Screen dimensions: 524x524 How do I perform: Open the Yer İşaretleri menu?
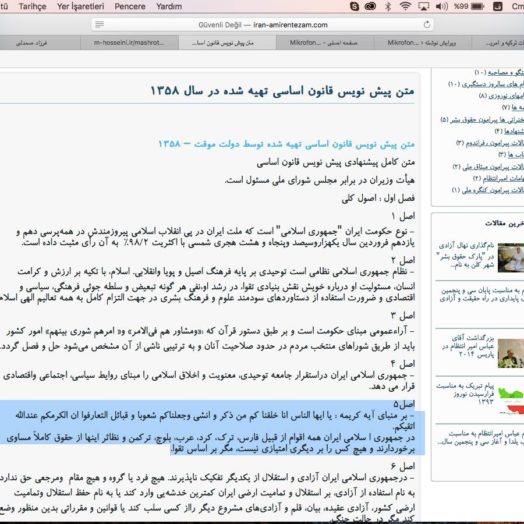click(81, 6)
